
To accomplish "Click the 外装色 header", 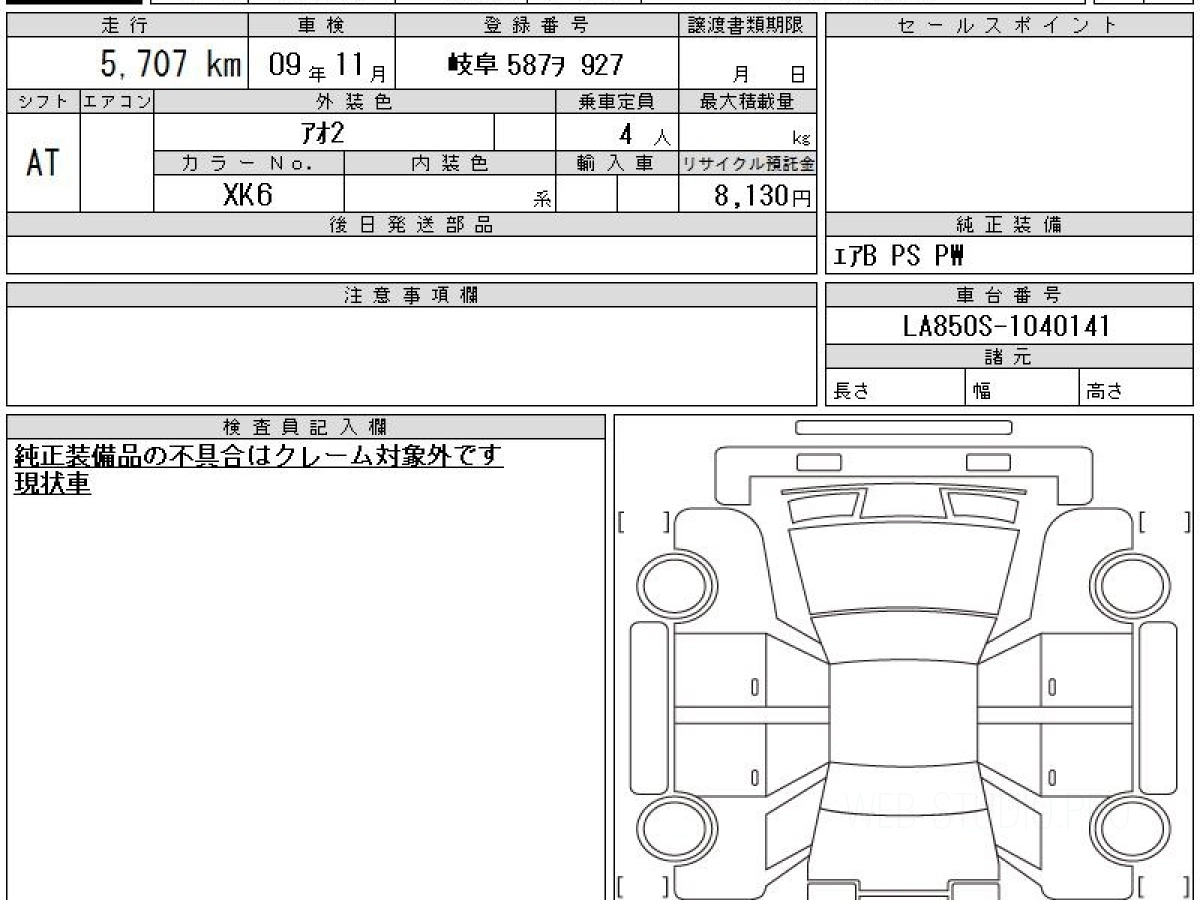I will (354, 101).
